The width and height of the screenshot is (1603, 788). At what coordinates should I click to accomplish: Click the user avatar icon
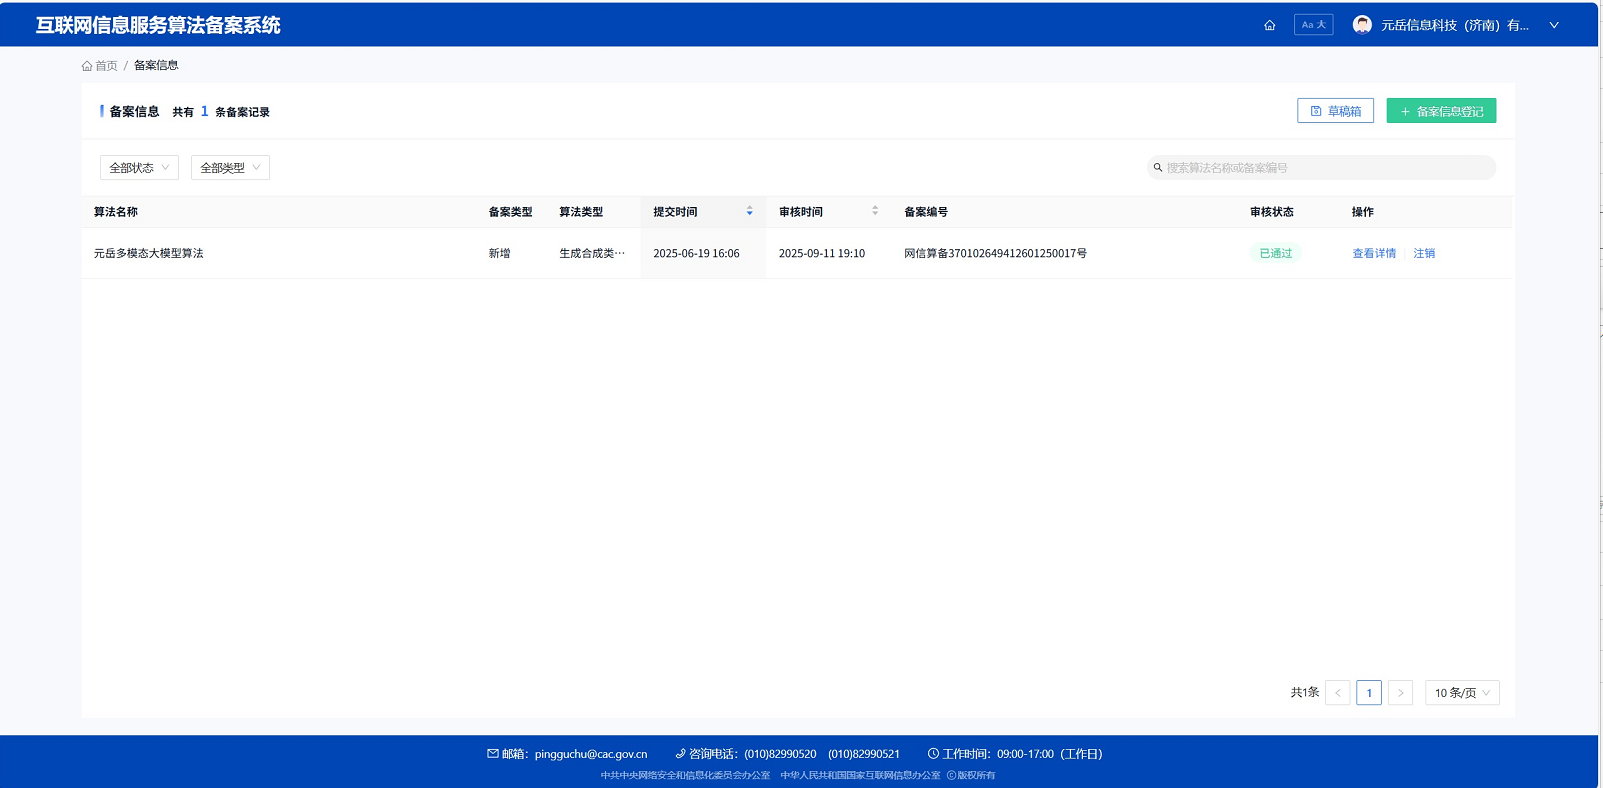pyautogui.click(x=1362, y=25)
